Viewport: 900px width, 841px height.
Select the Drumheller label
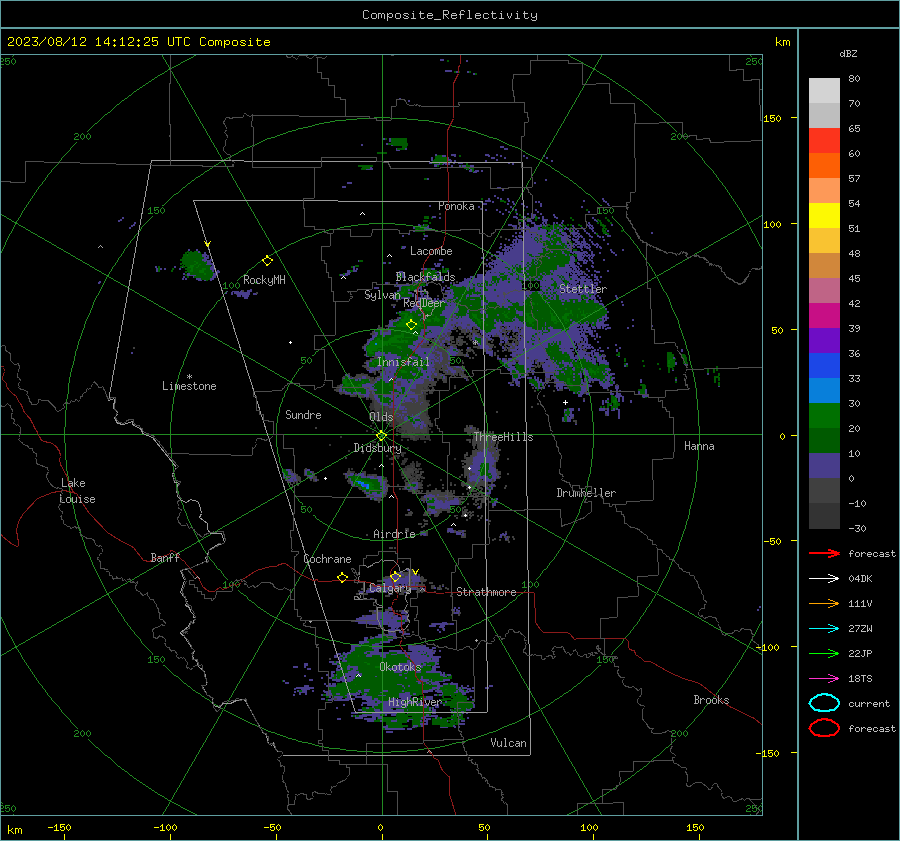[586, 493]
